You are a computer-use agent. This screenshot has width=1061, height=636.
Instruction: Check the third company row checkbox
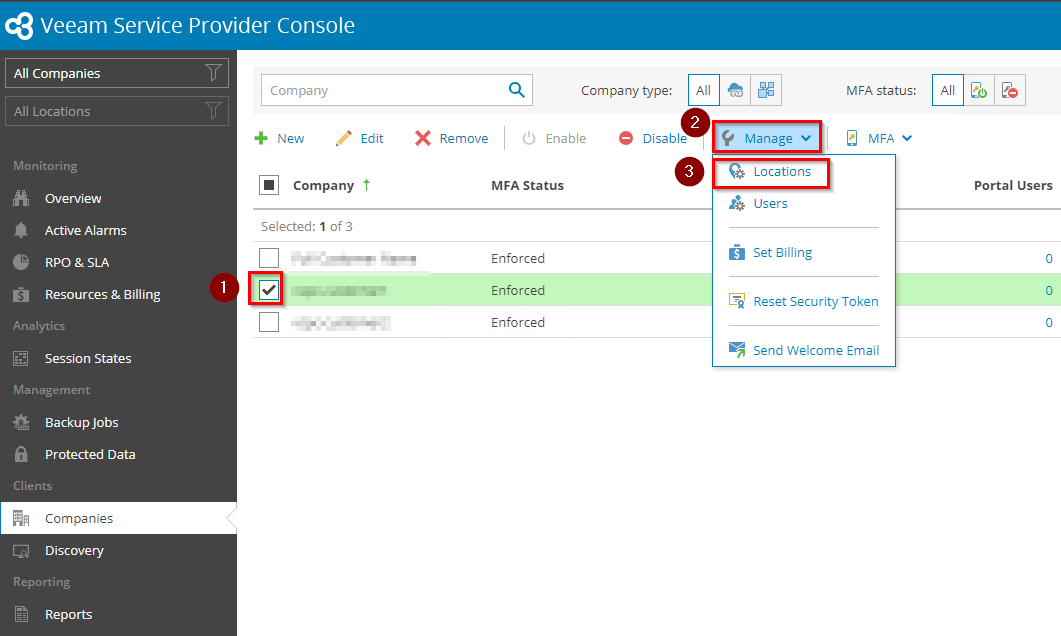click(269, 322)
